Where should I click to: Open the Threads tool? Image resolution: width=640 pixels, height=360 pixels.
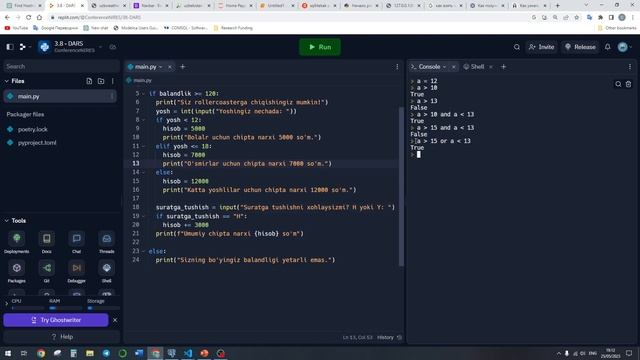(107, 242)
